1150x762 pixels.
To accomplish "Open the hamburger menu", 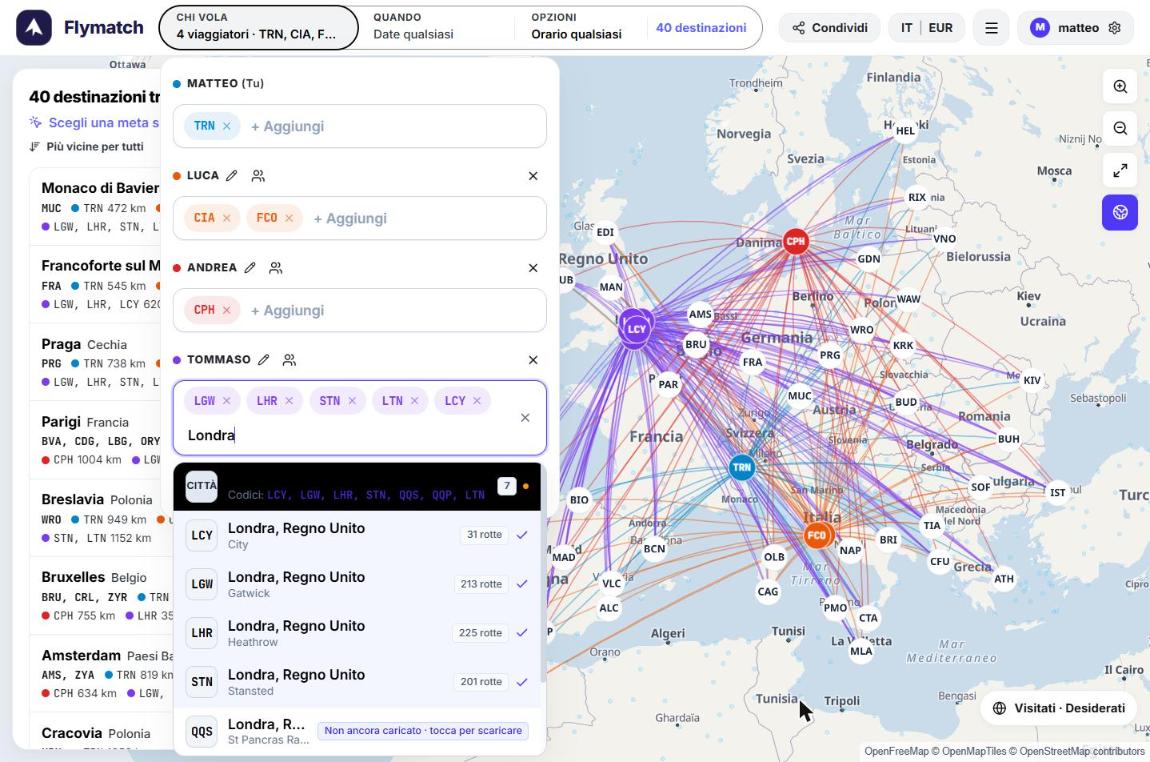I will click(x=991, y=28).
